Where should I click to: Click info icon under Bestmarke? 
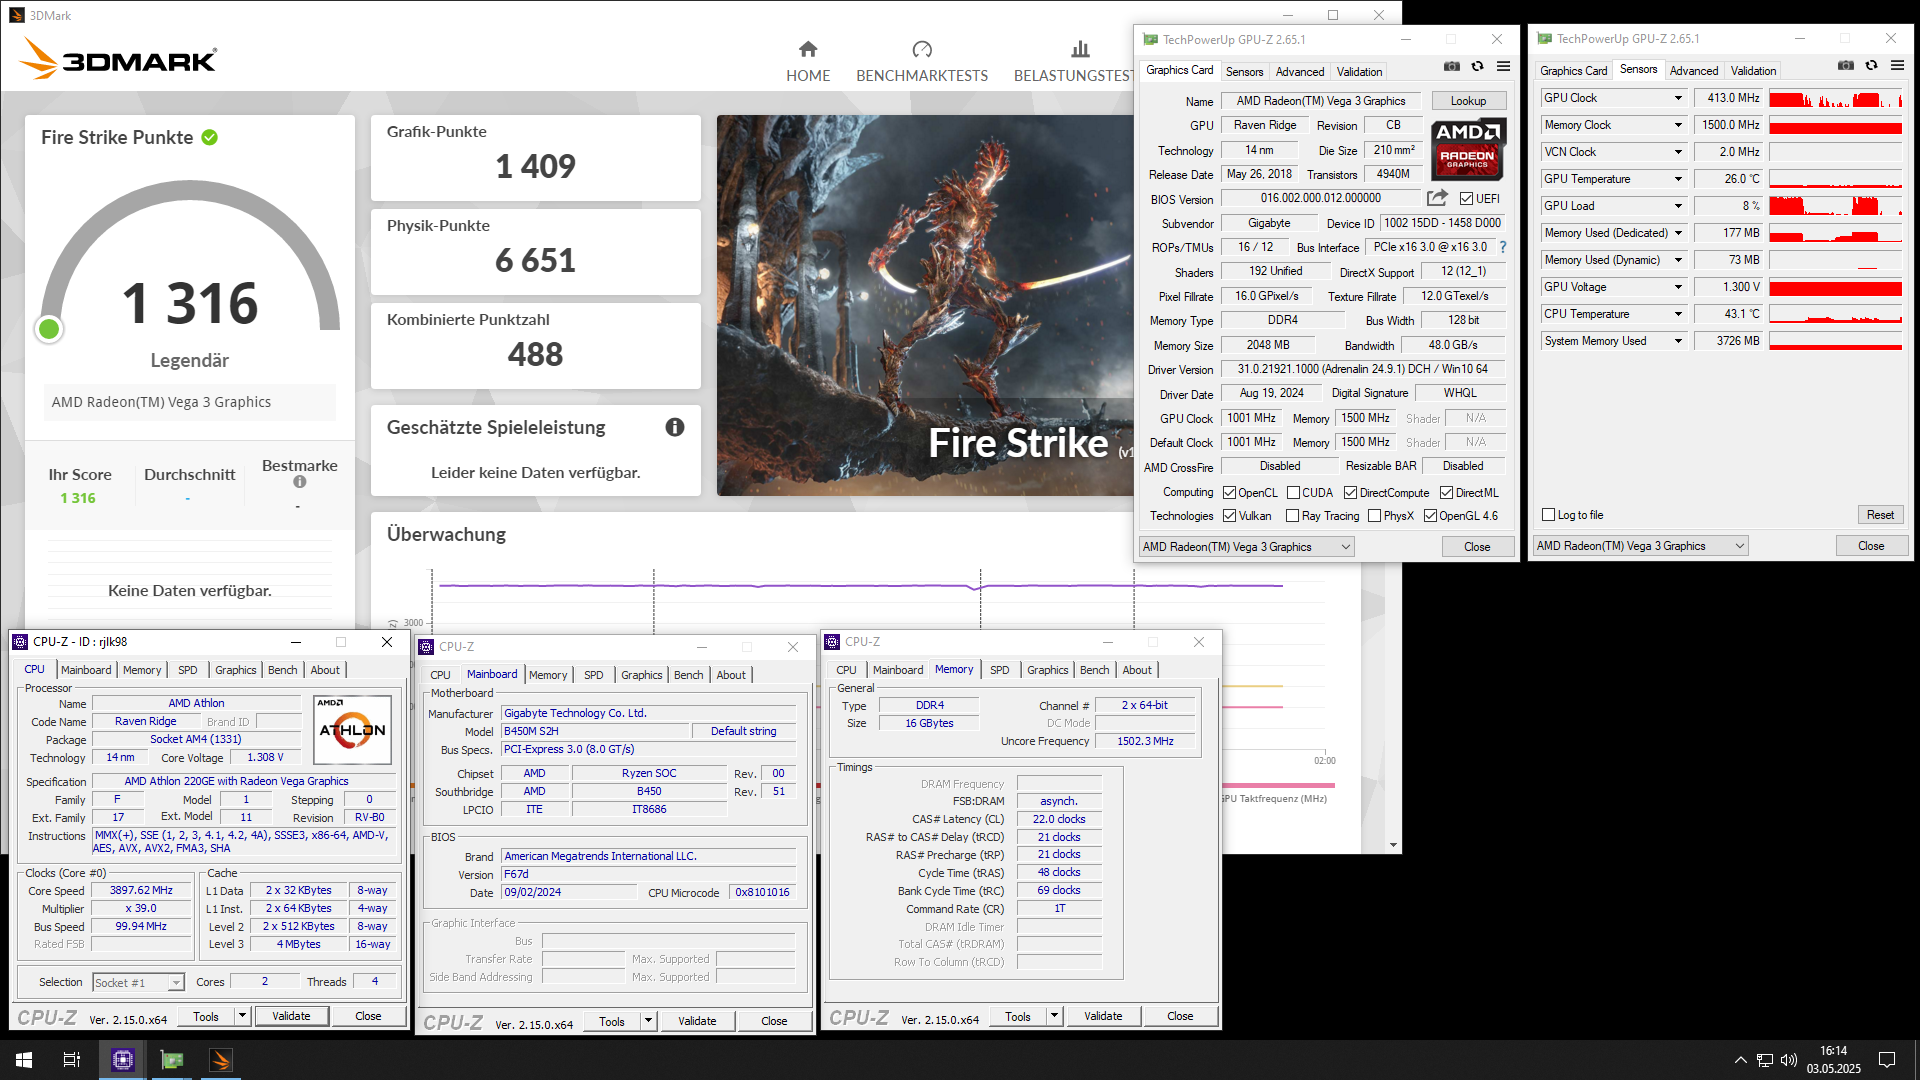point(299,482)
